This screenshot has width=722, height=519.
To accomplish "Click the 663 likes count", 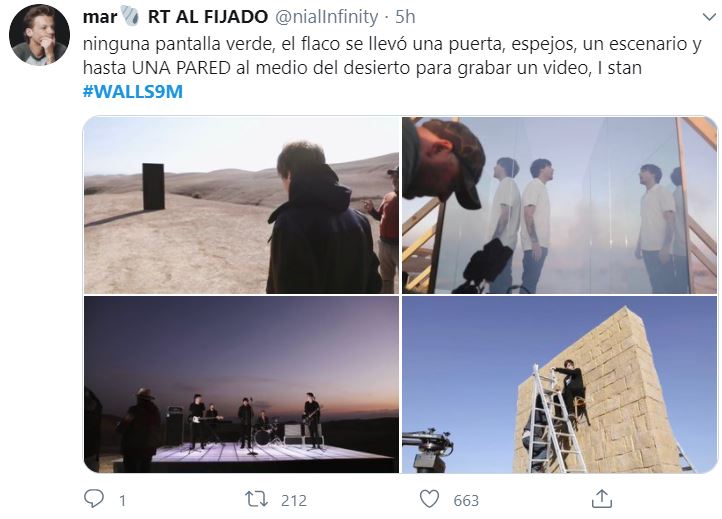I will pos(466,500).
